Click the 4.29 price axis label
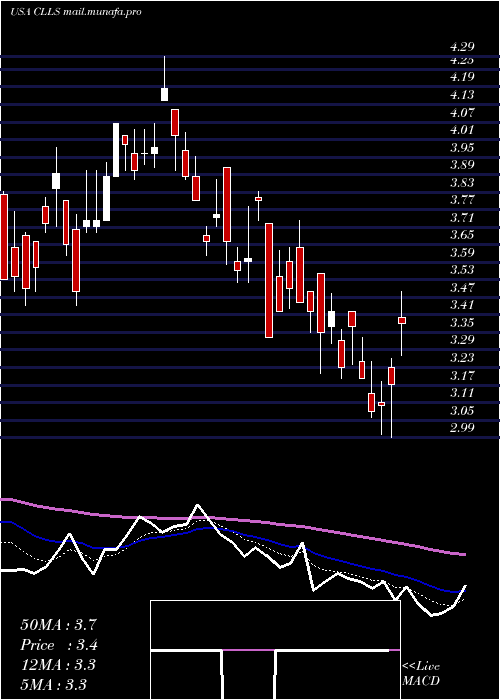This screenshot has height=700, width=500. (462, 47)
